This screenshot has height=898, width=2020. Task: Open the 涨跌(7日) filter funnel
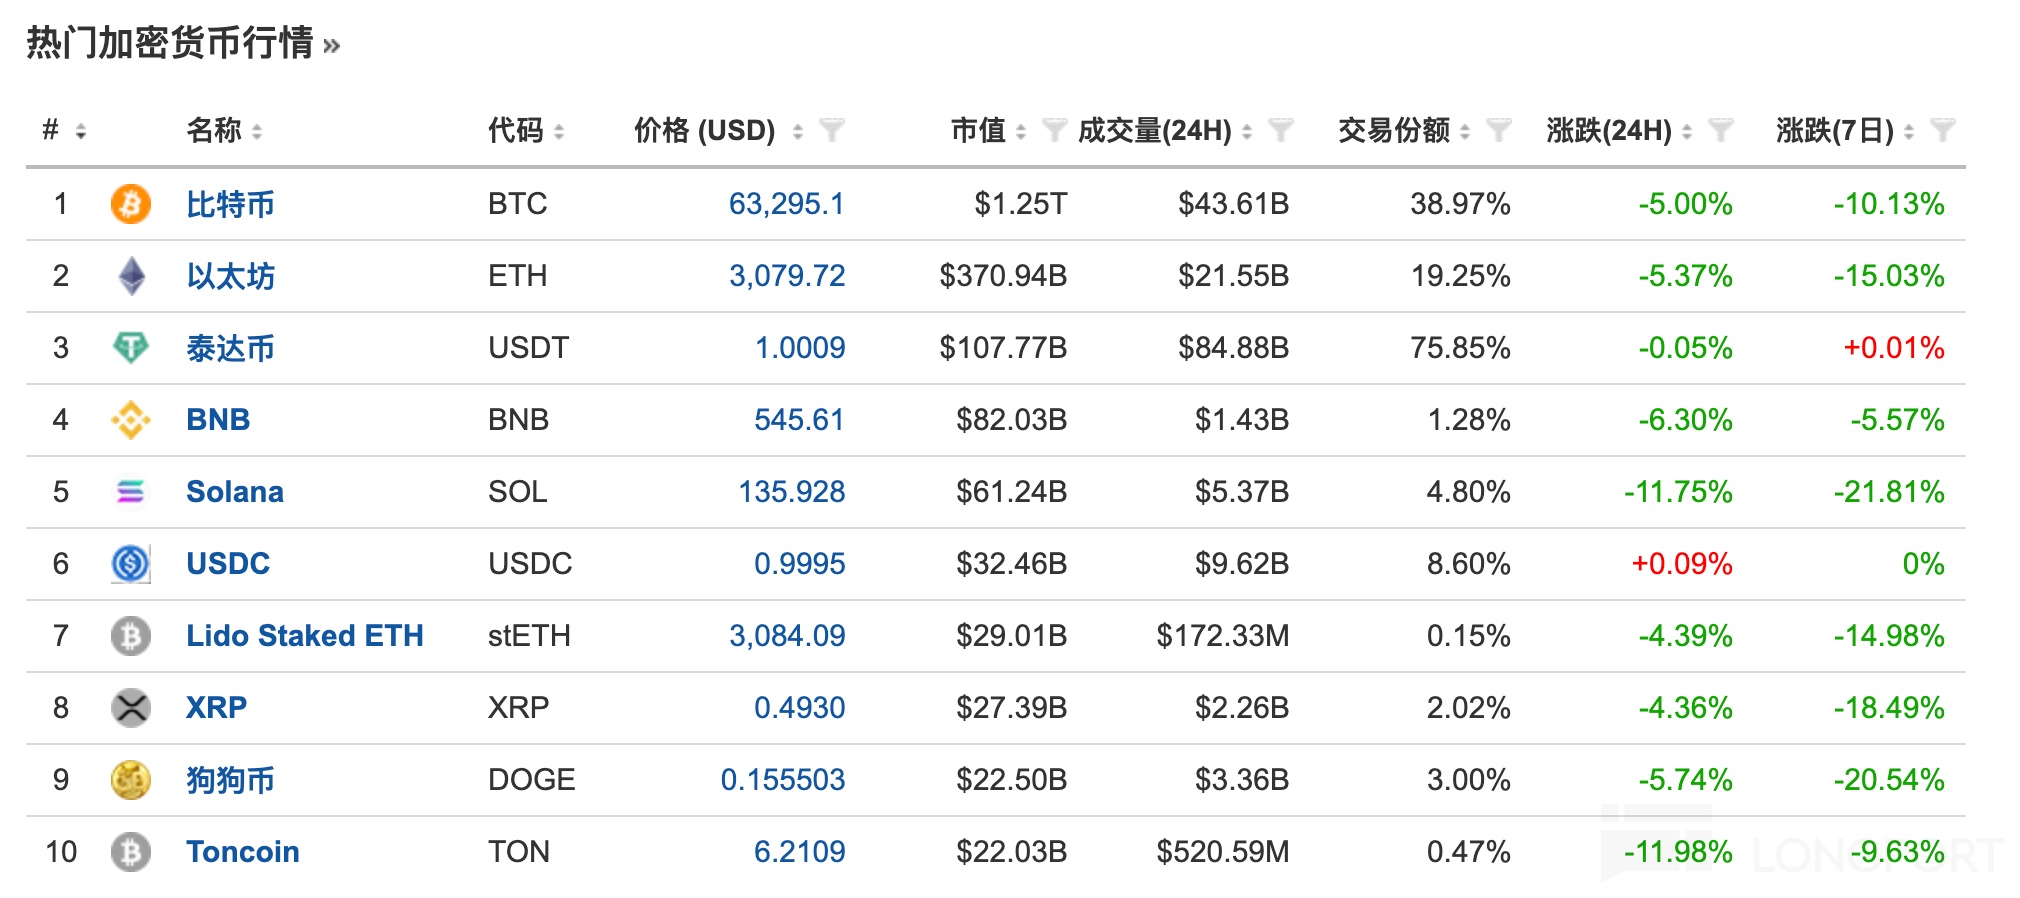[1942, 130]
